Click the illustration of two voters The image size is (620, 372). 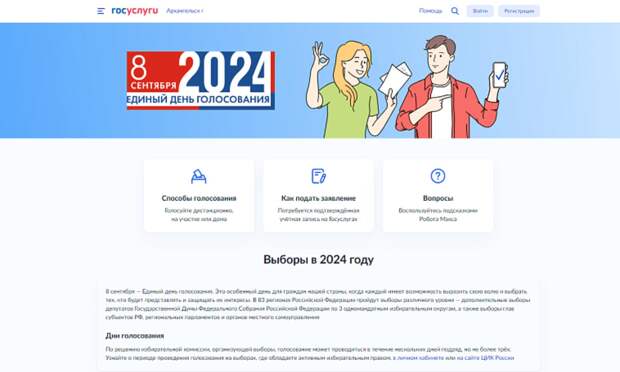[x=407, y=87]
